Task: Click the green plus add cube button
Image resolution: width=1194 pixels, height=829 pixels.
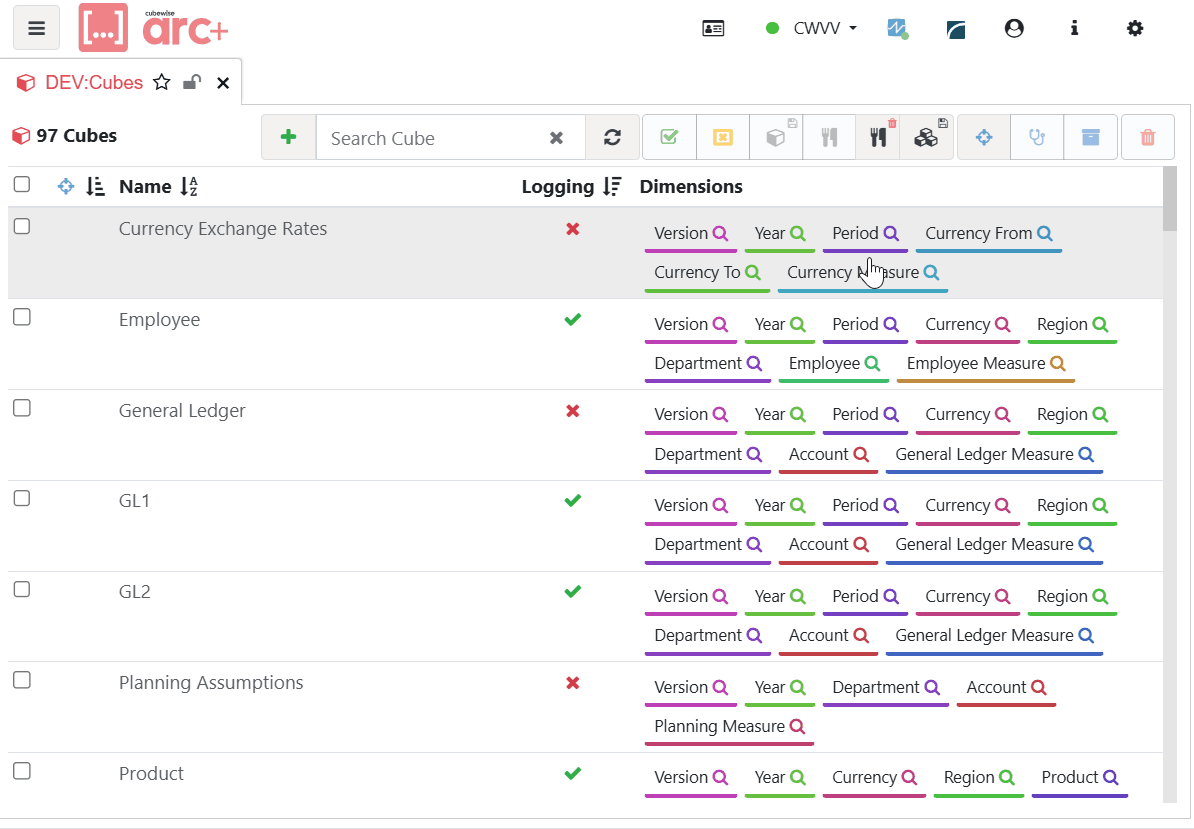Action: click(x=288, y=138)
